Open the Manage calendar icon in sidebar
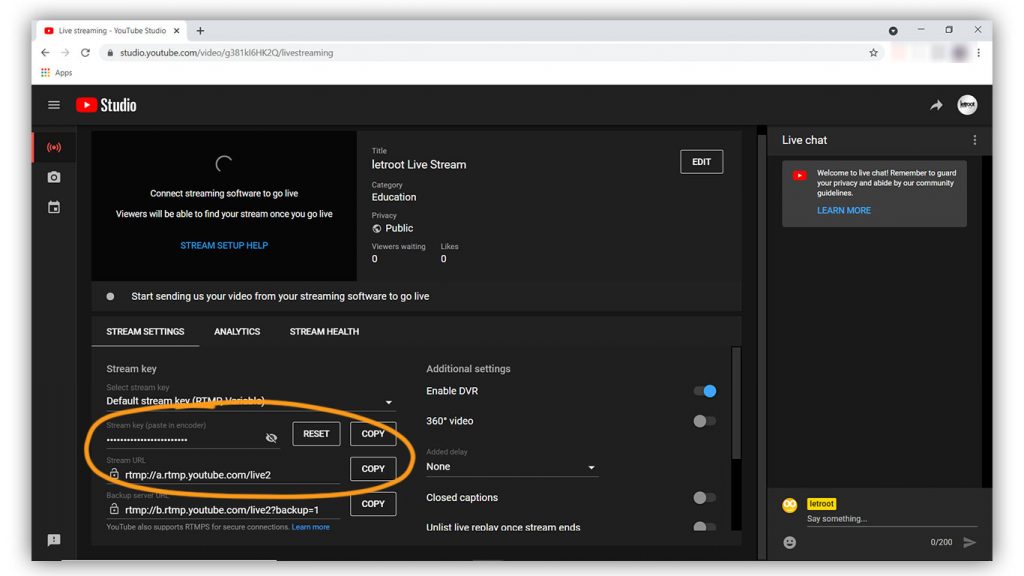Image resolution: width=1024 pixels, height=576 pixels. [x=54, y=208]
